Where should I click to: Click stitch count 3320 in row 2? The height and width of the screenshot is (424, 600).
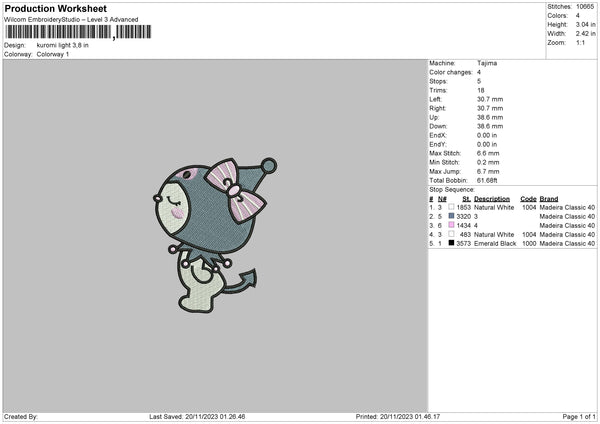[x=463, y=217]
